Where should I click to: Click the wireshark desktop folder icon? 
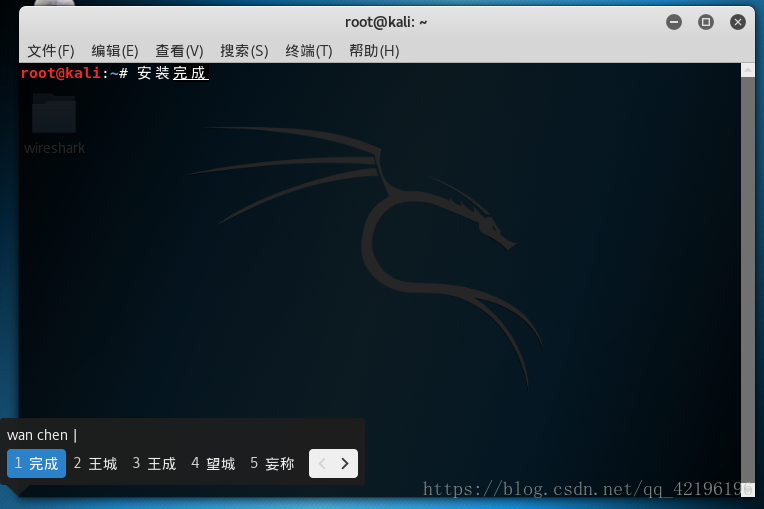click(54, 113)
